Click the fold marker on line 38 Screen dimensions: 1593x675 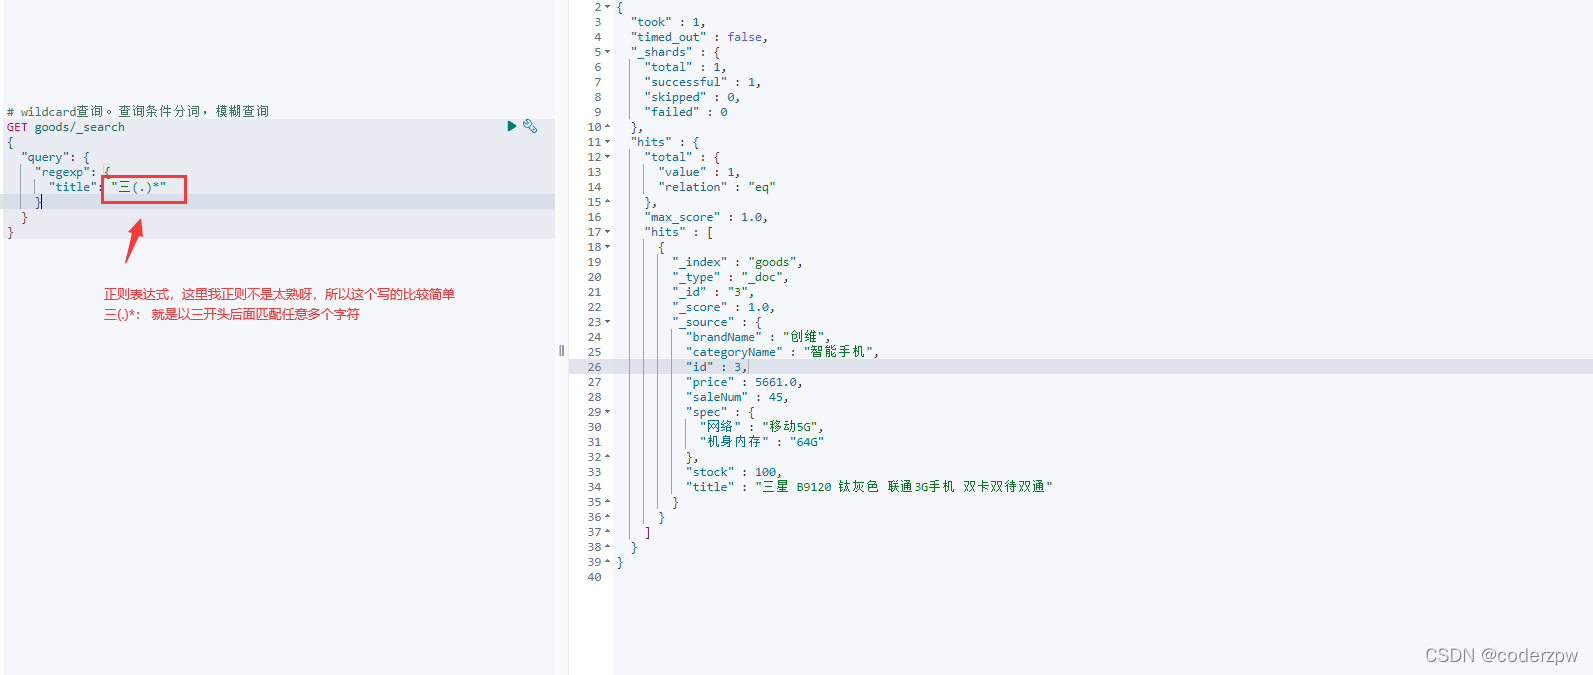607,547
